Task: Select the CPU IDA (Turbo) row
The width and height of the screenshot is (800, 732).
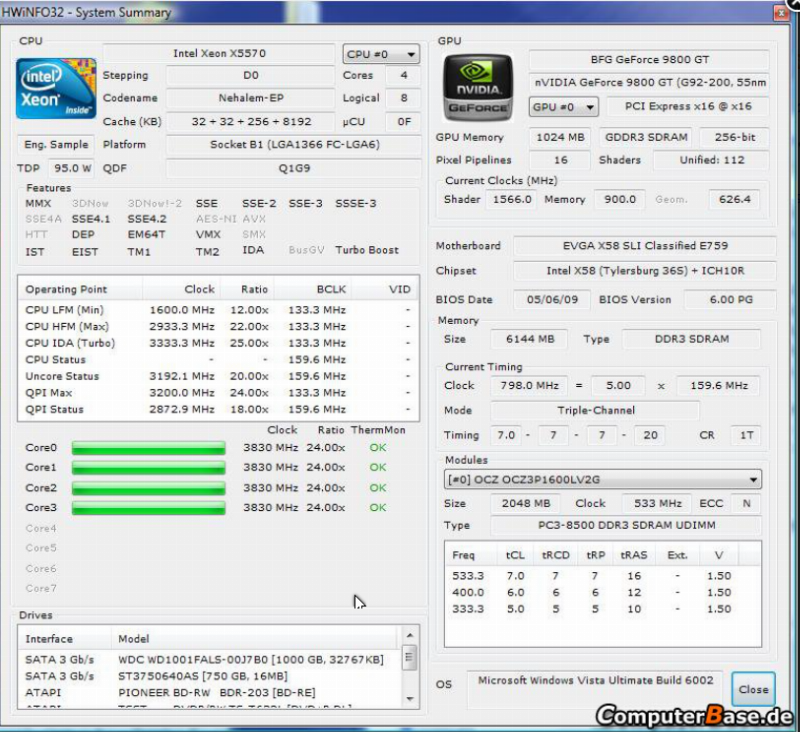Action: point(218,343)
